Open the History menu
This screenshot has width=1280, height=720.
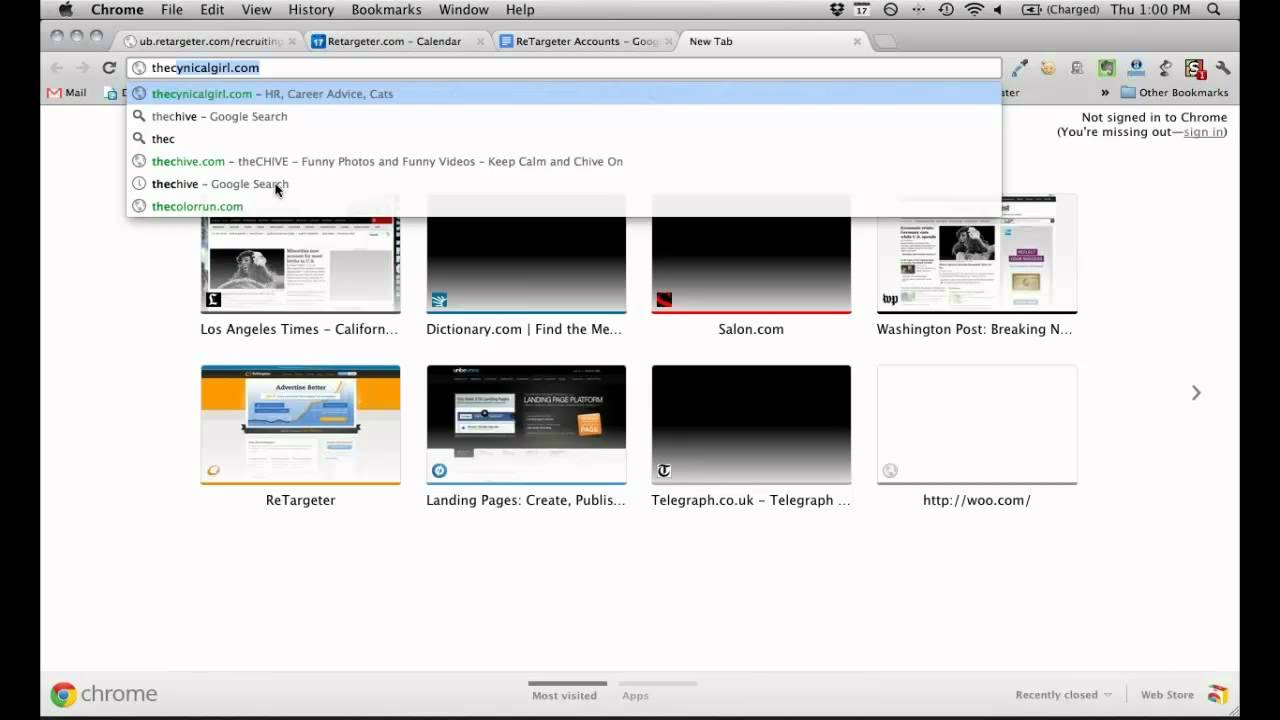click(x=311, y=10)
